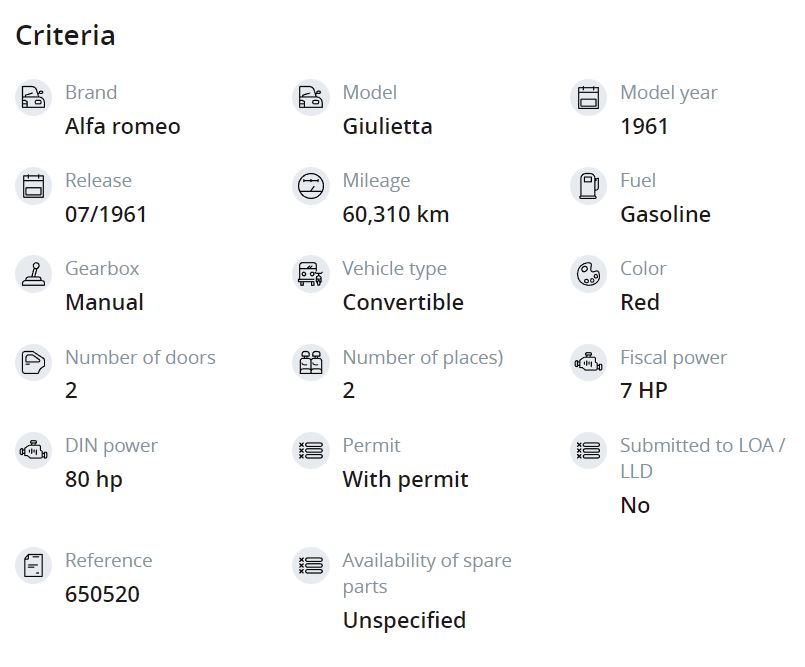Click the checklist icon next to Permit
The height and width of the screenshot is (667, 805).
pos(311,451)
